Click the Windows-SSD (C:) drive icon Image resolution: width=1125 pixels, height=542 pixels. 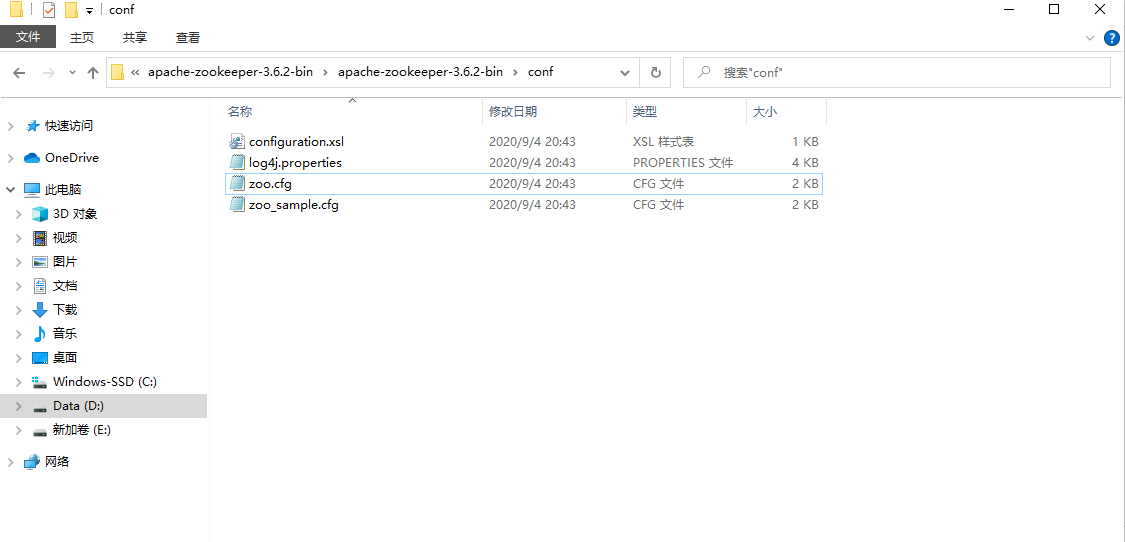tap(39, 382)
